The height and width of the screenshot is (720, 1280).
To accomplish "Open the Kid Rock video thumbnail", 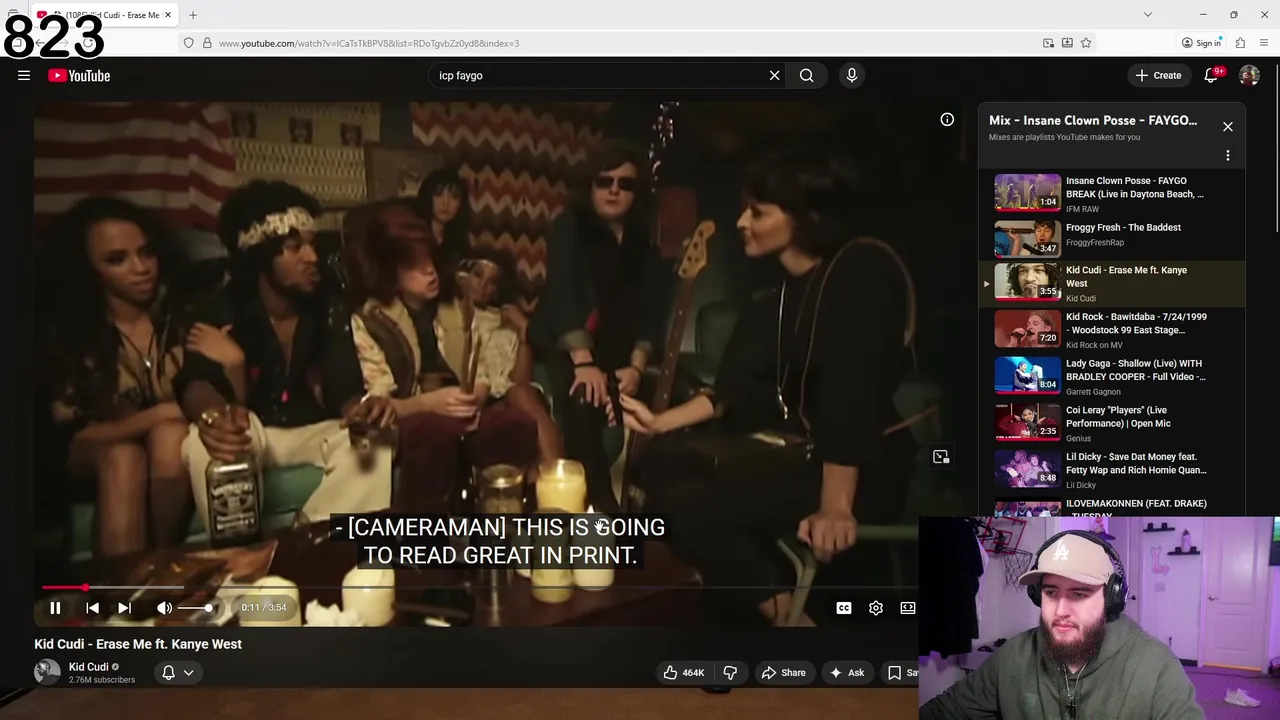I will click(1027, 328).
